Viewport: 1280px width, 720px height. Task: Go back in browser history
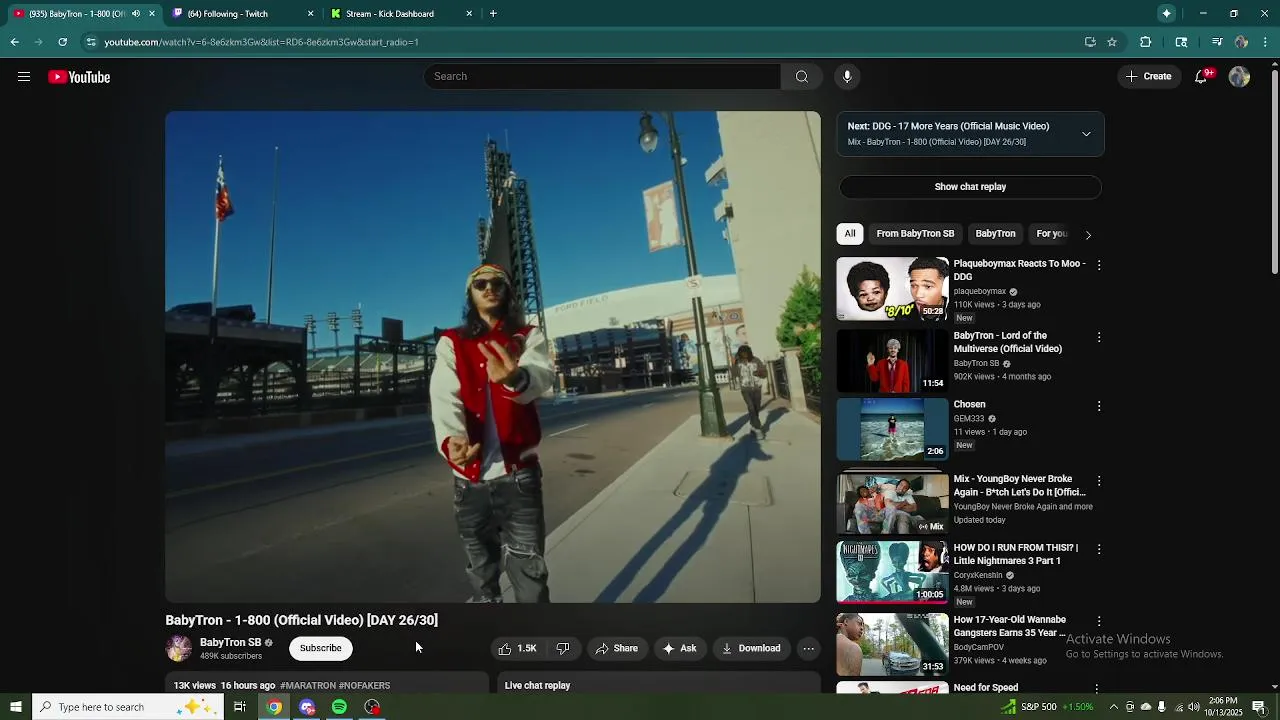tap(14, 42)
